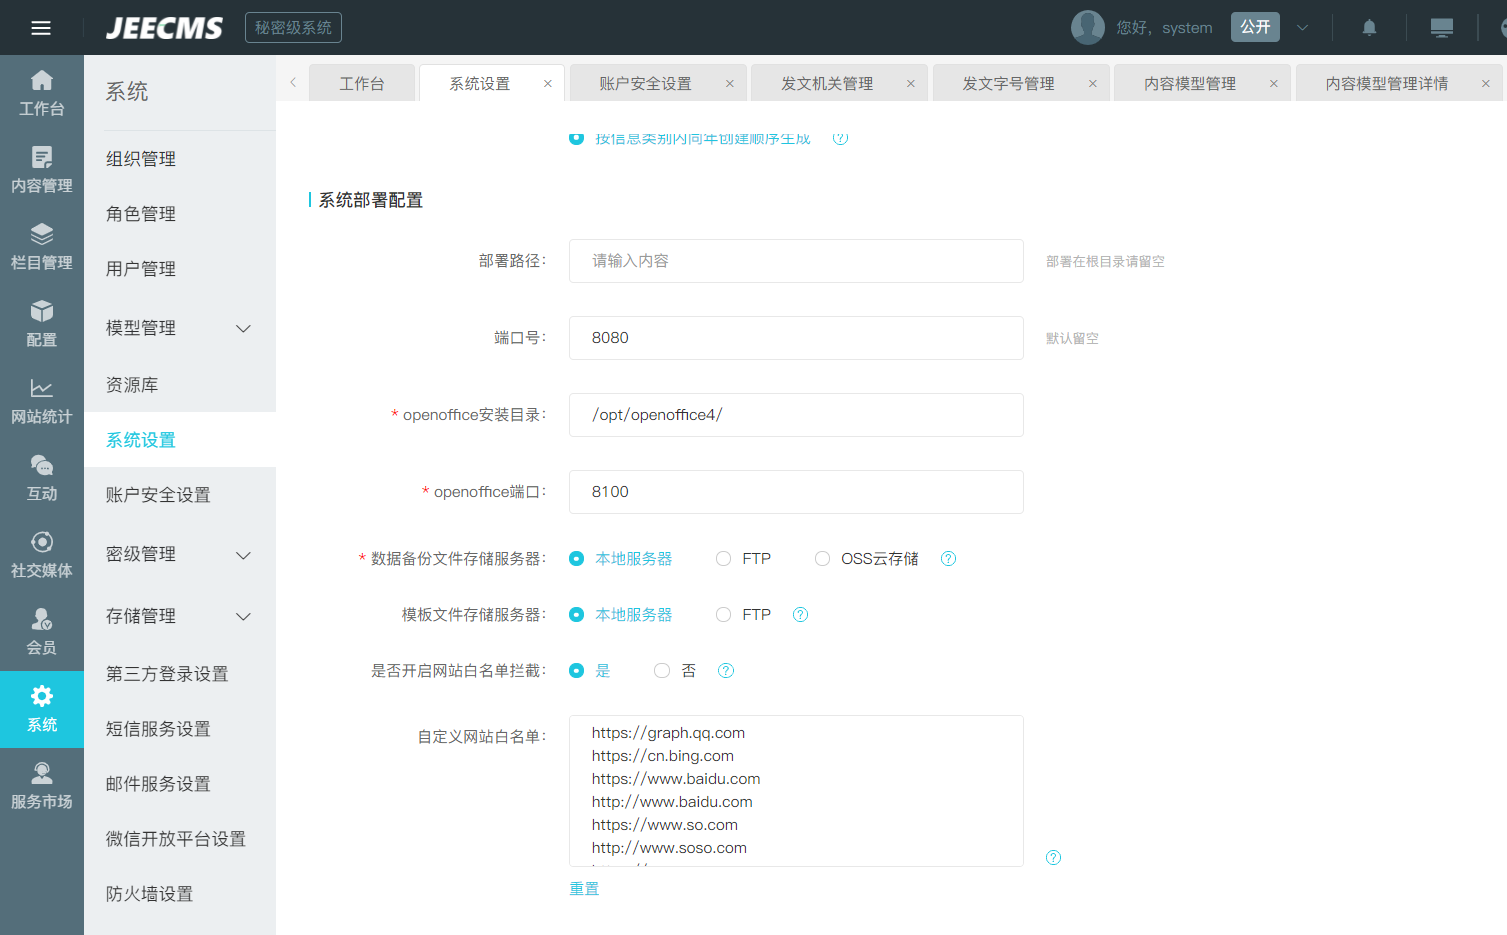Image resolution: width=1507 pixels, height=935 pixels.
Task: Close the 内容模型管理详情 tab
Action: pyautogui.click(x=1486, y=84)
